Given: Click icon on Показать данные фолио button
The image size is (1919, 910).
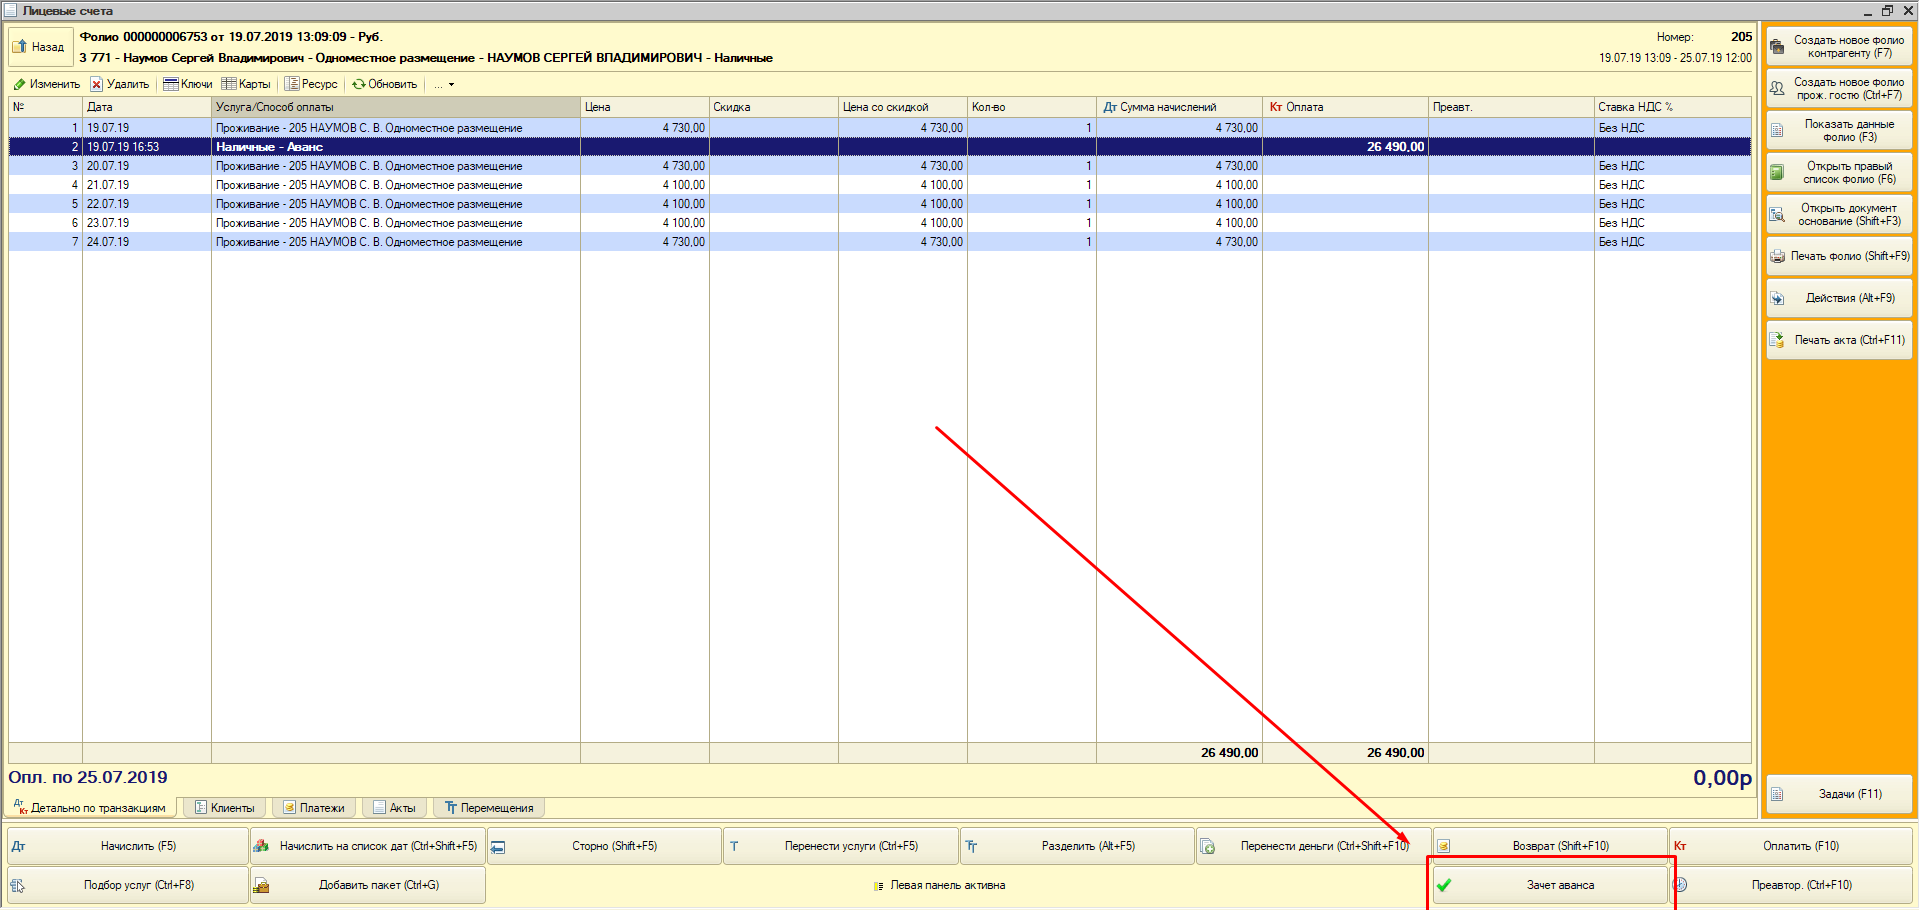Looking at the screenshot, I should (x=1777, y=130).
